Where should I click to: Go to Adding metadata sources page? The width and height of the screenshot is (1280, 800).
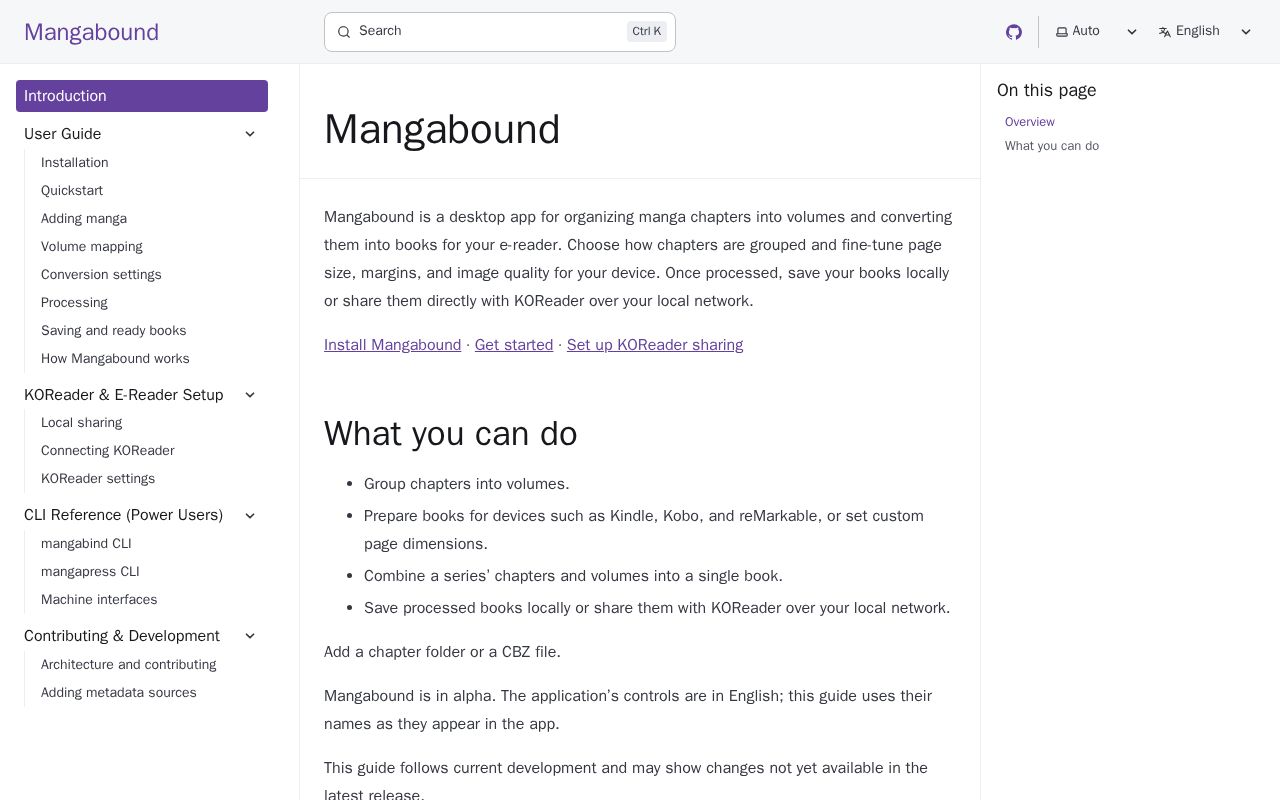click(x=119, y=693)
